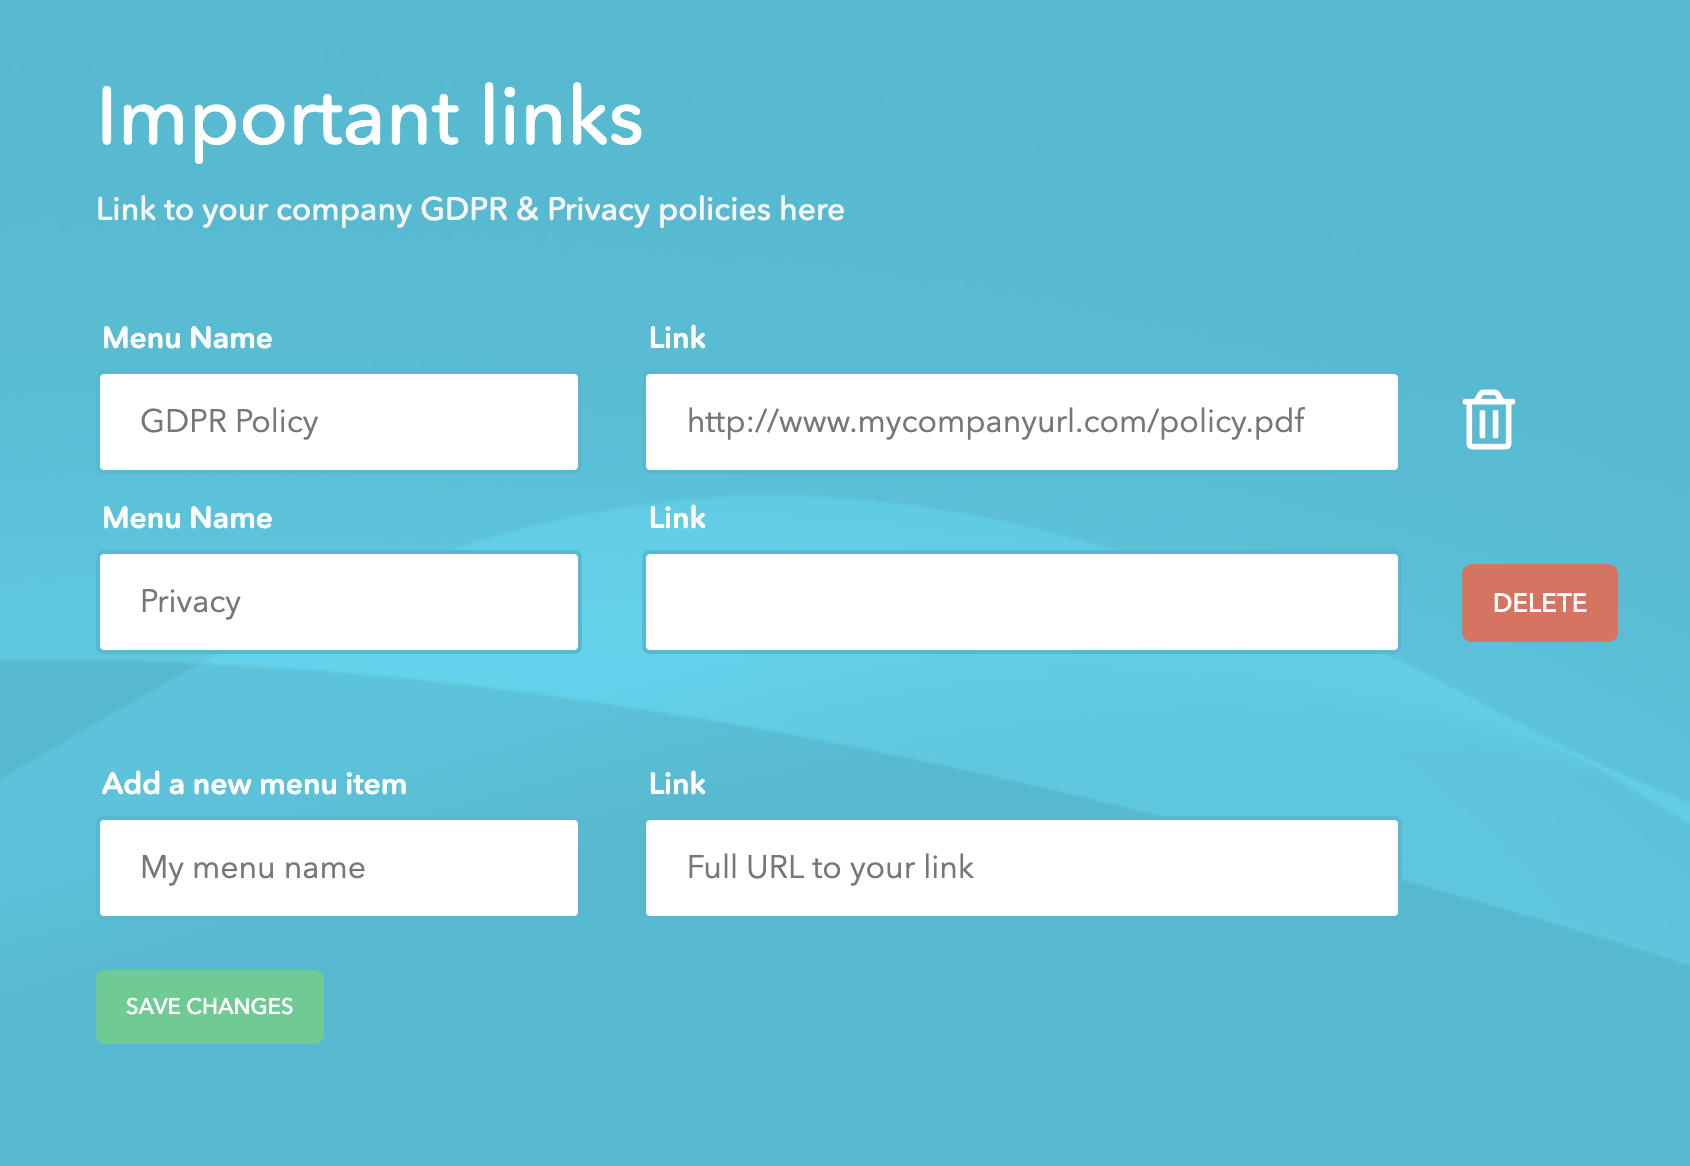The height and width of the screenshot is (1166, 1690).
Task: Click the SAVE CHANGES button
Action: [209, 1006]
